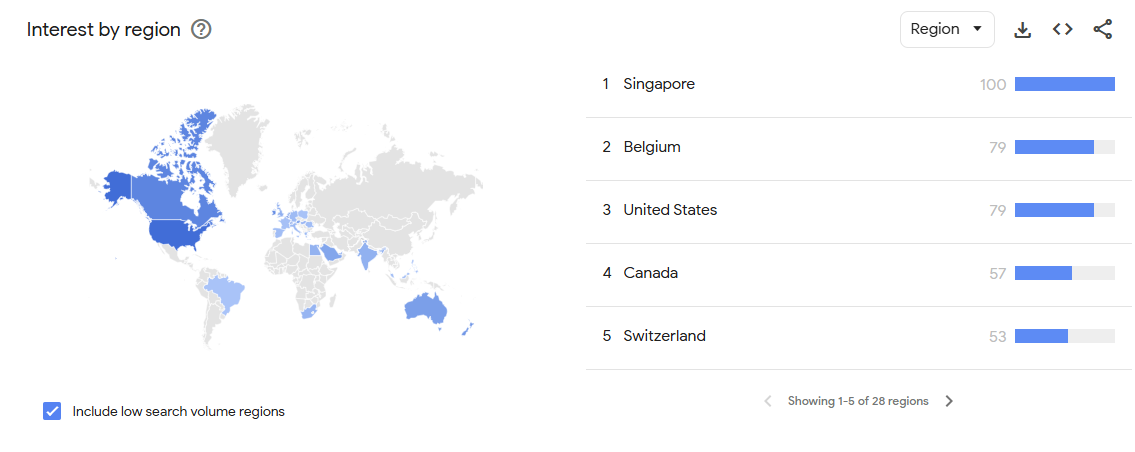Viewport: 1135px width, 452px height.
Task: Select Belgium in the region list
Action: (x=651, y=147)
